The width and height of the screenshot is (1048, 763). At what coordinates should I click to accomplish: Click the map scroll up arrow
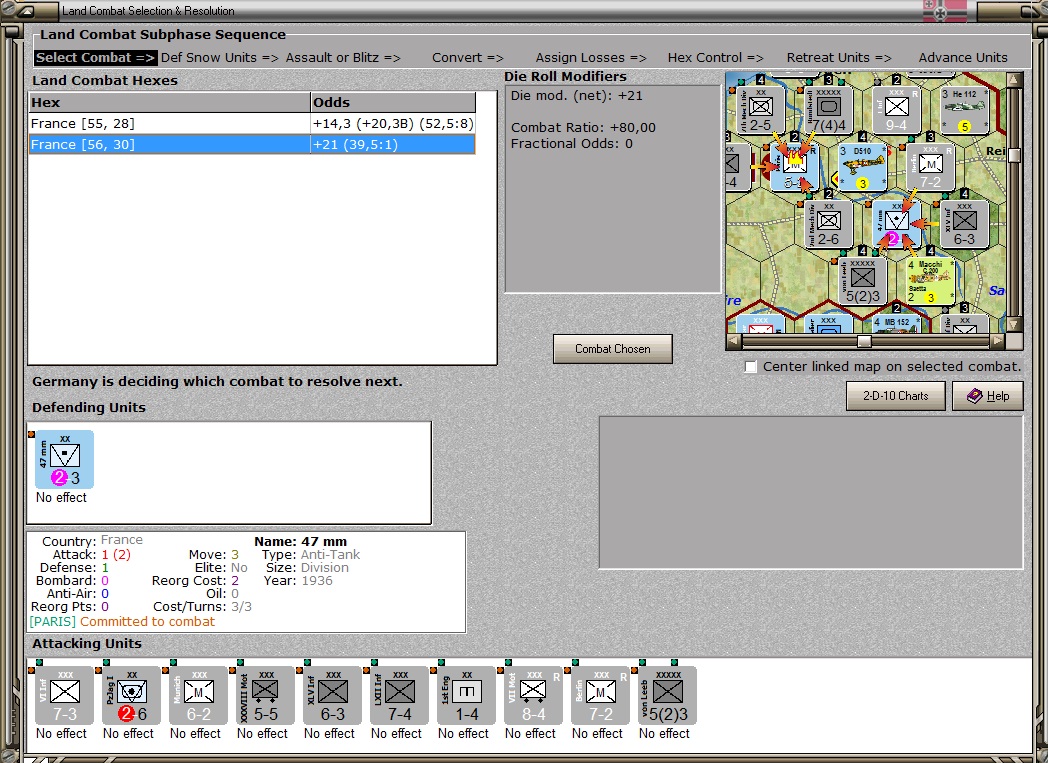(x=1014, y=80)
